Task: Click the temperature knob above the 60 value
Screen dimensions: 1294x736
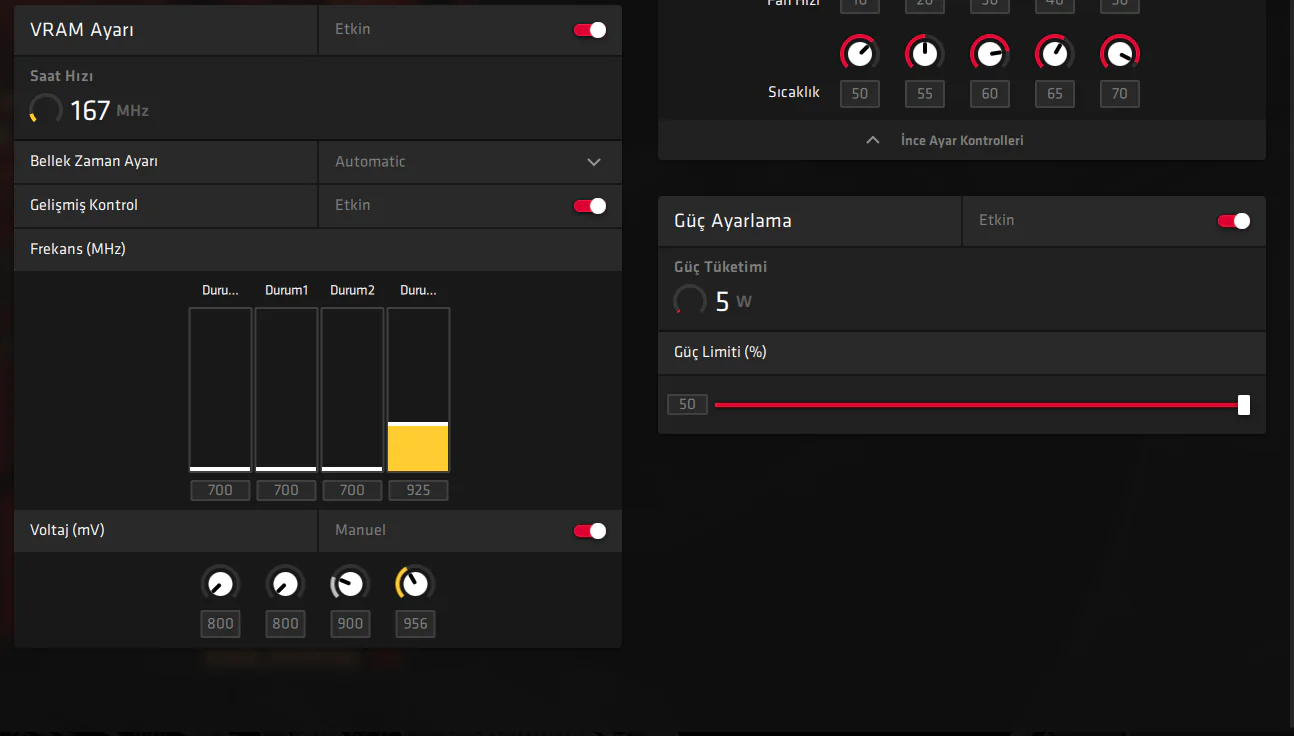Action: (989, 52)
